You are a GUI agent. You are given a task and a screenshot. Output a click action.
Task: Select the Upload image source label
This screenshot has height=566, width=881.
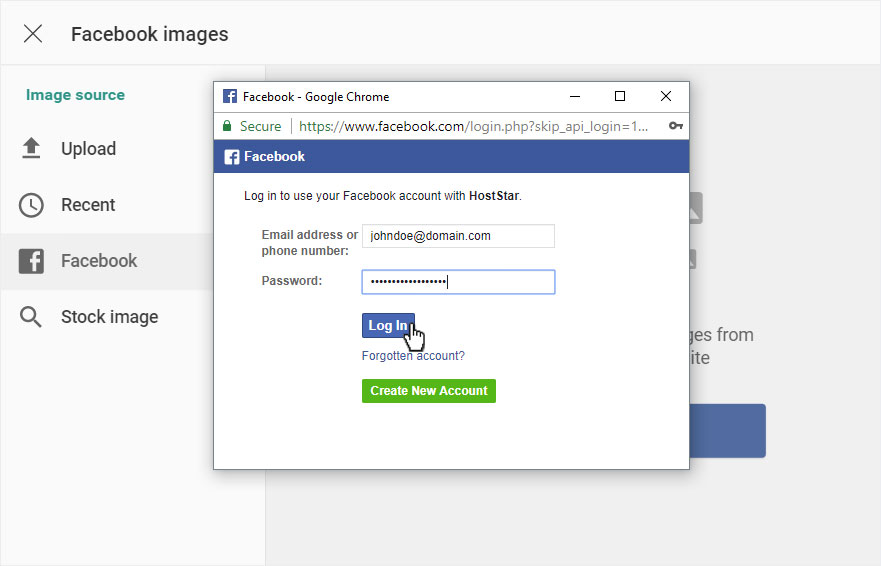pos(88,149)
